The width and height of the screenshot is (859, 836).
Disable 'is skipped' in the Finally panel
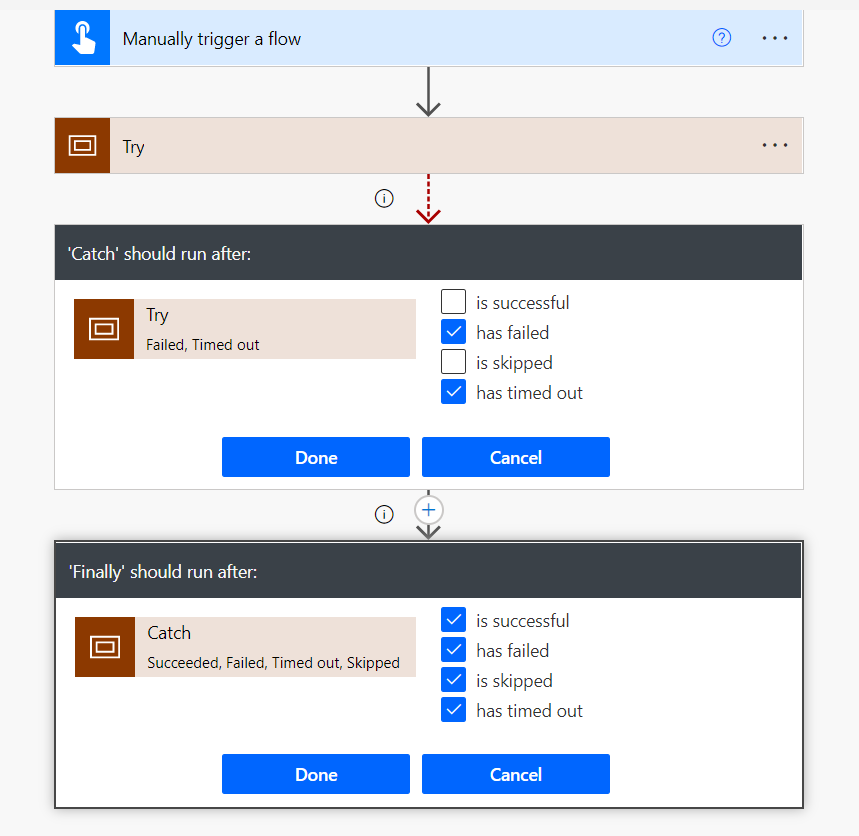[454, 680]
